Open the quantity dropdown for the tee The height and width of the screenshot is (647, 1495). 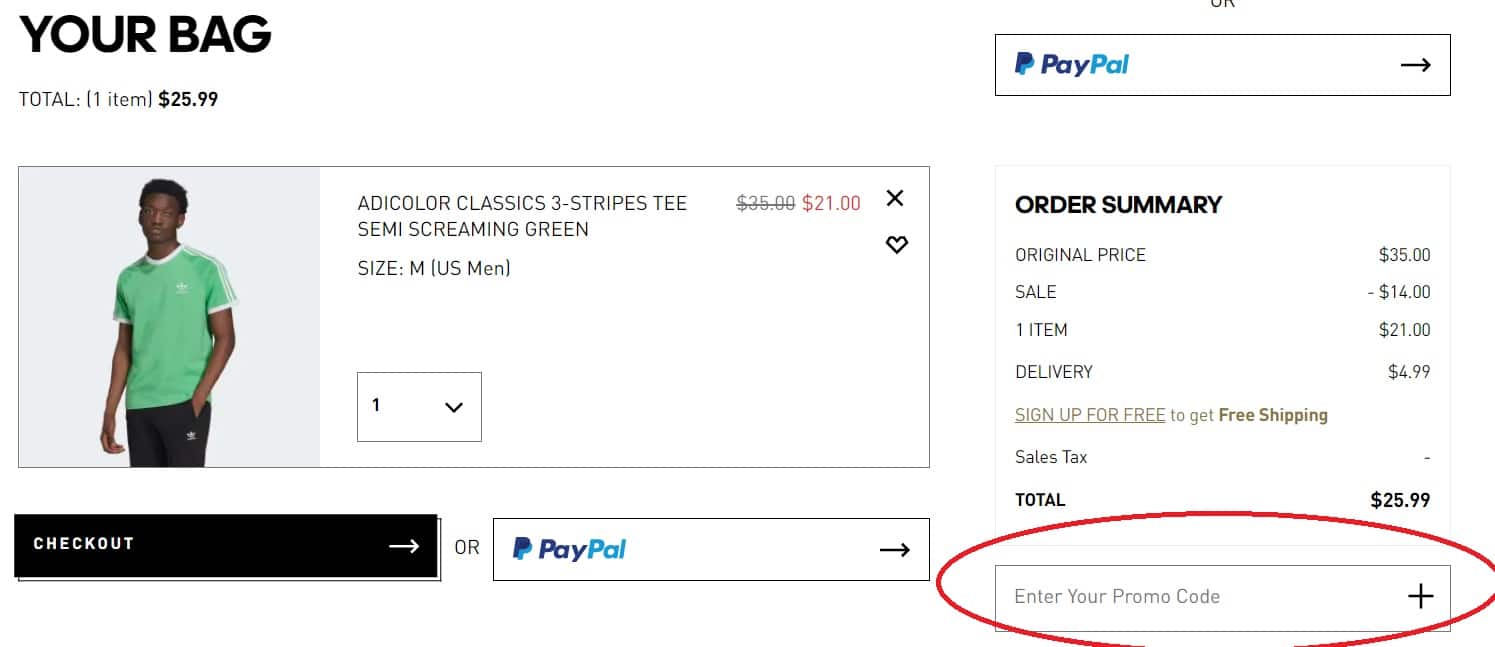pos(419,406)
